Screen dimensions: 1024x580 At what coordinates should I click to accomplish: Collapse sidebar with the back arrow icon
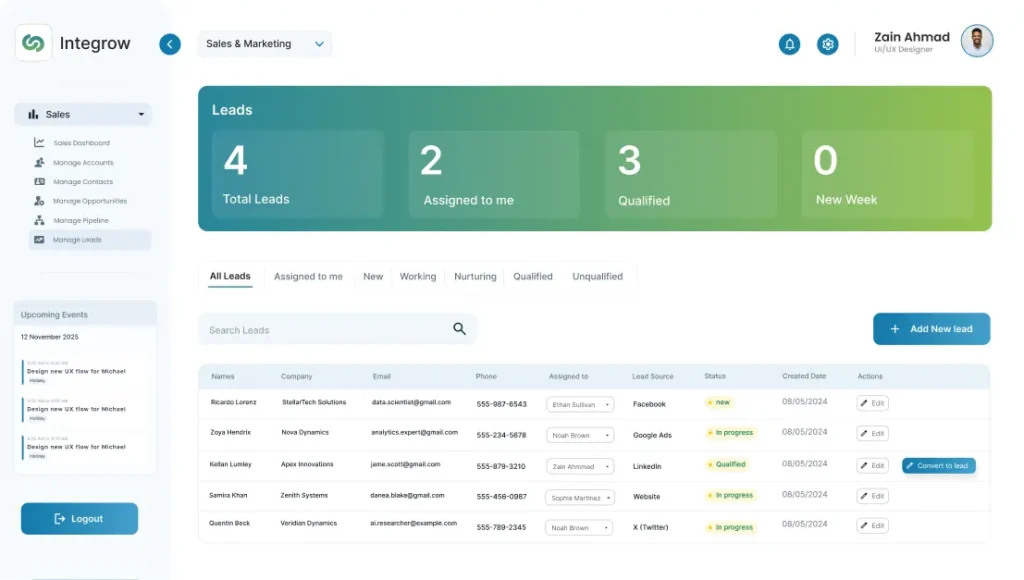tap(170, 44)
